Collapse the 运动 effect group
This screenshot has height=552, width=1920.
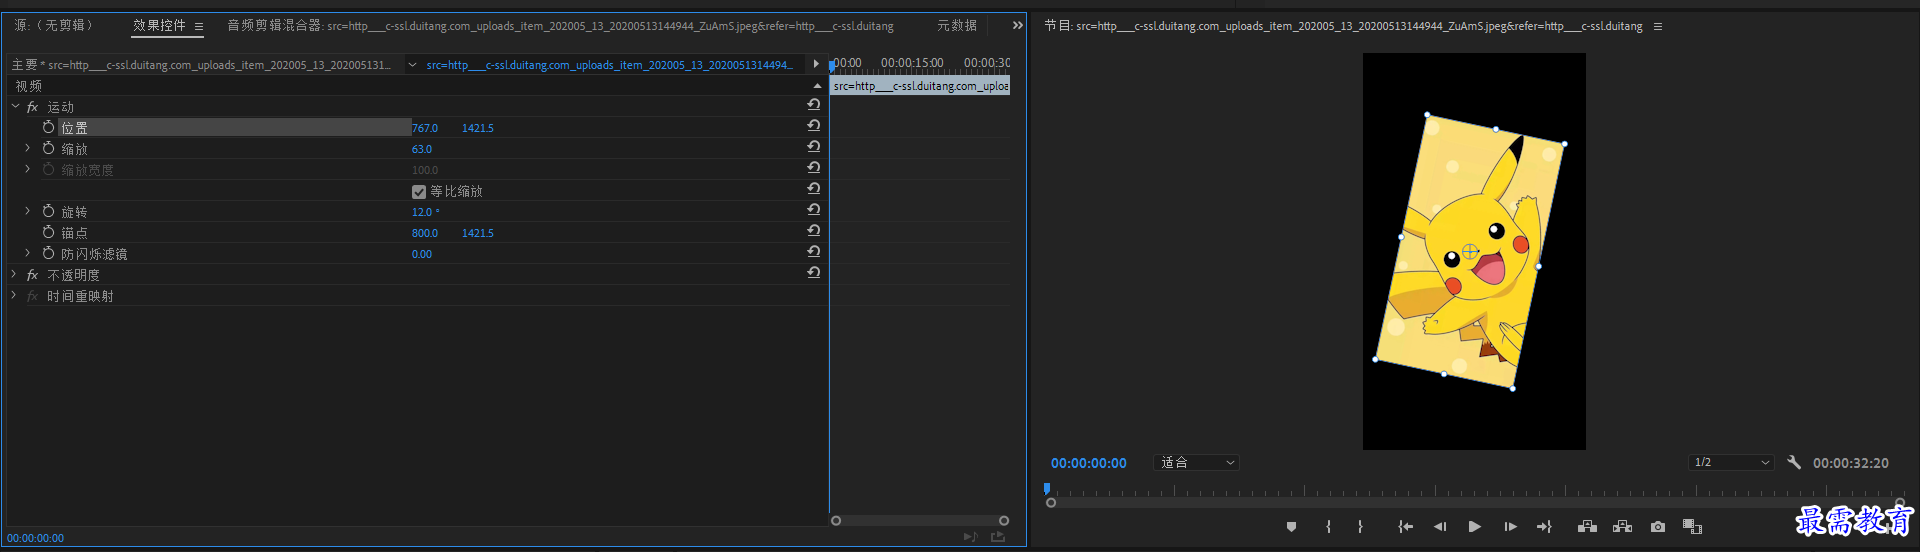[15, 106]
